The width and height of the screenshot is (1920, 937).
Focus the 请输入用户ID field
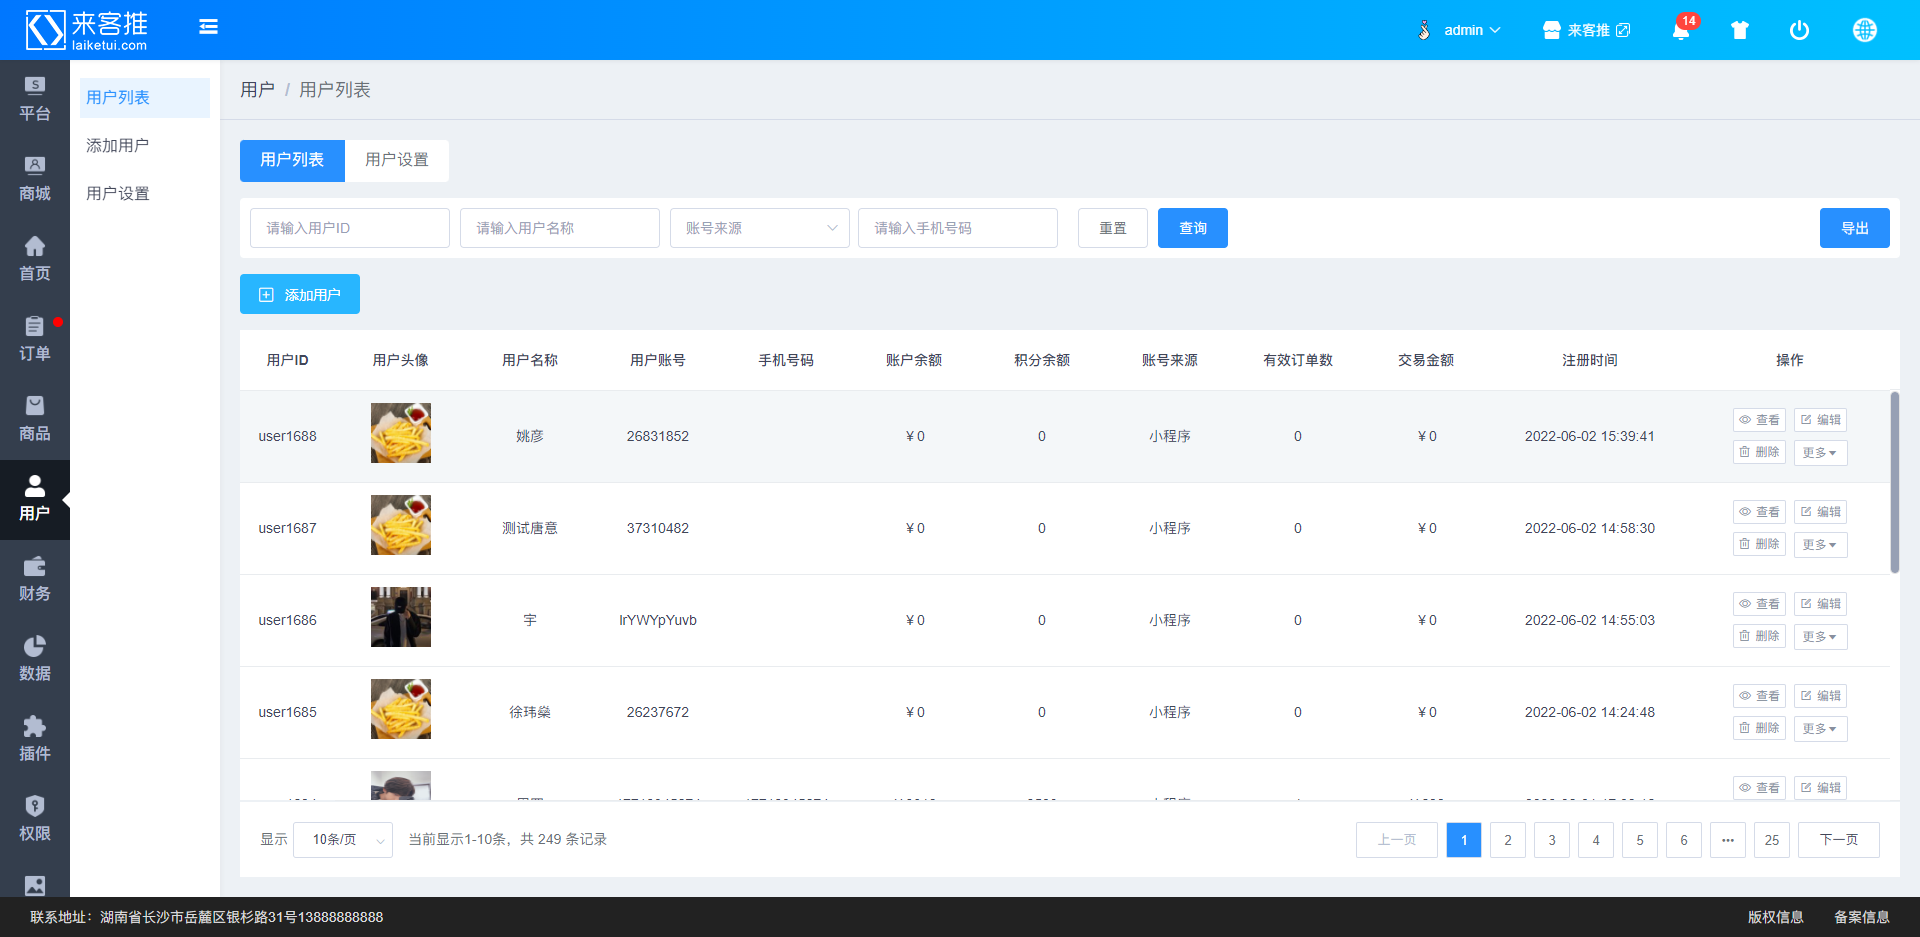point(350,228)
